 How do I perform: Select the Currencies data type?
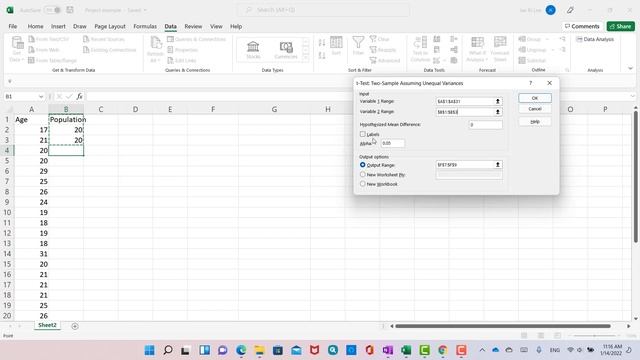click(x=286, y=50)
